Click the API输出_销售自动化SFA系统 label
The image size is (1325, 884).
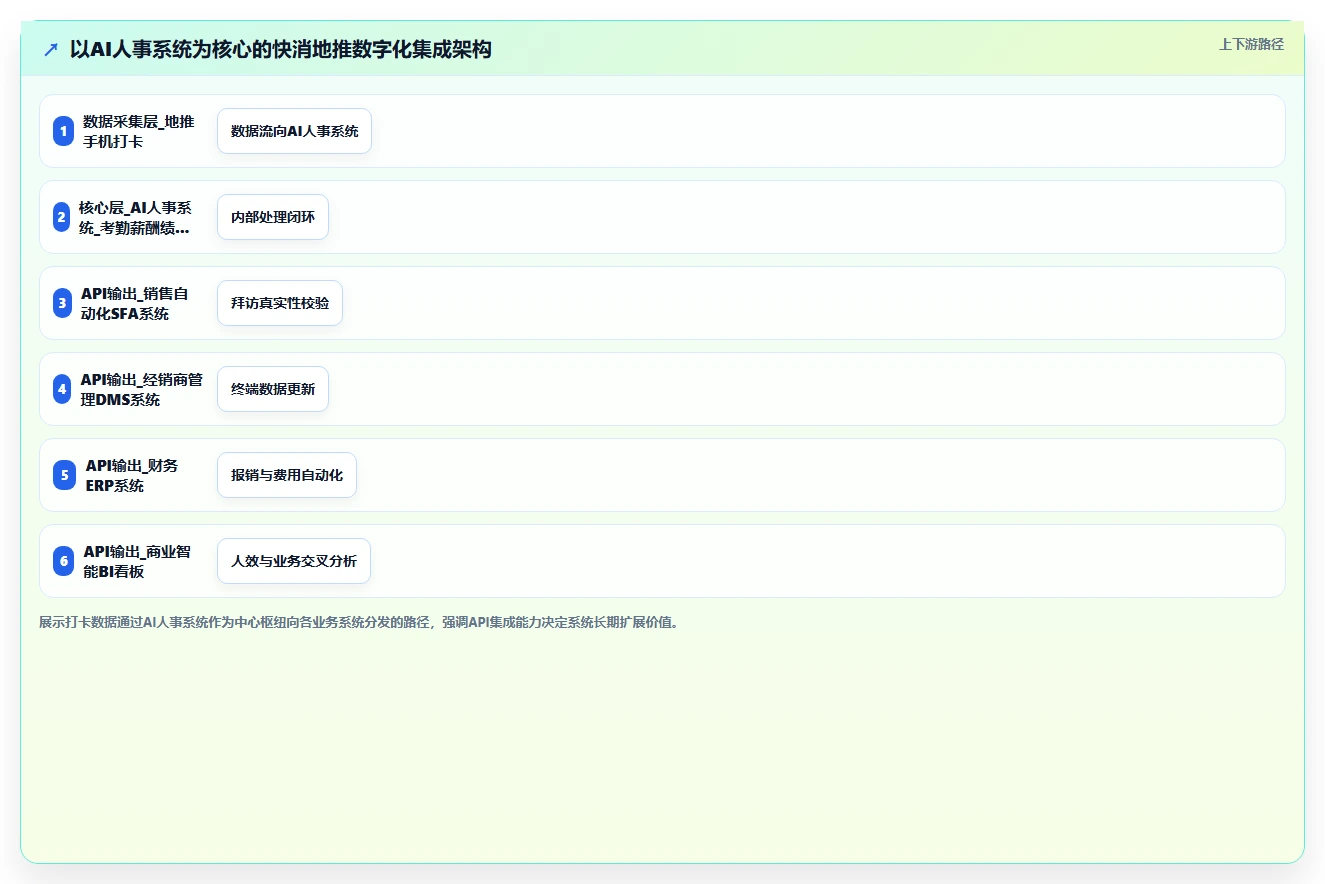point(135,303)
